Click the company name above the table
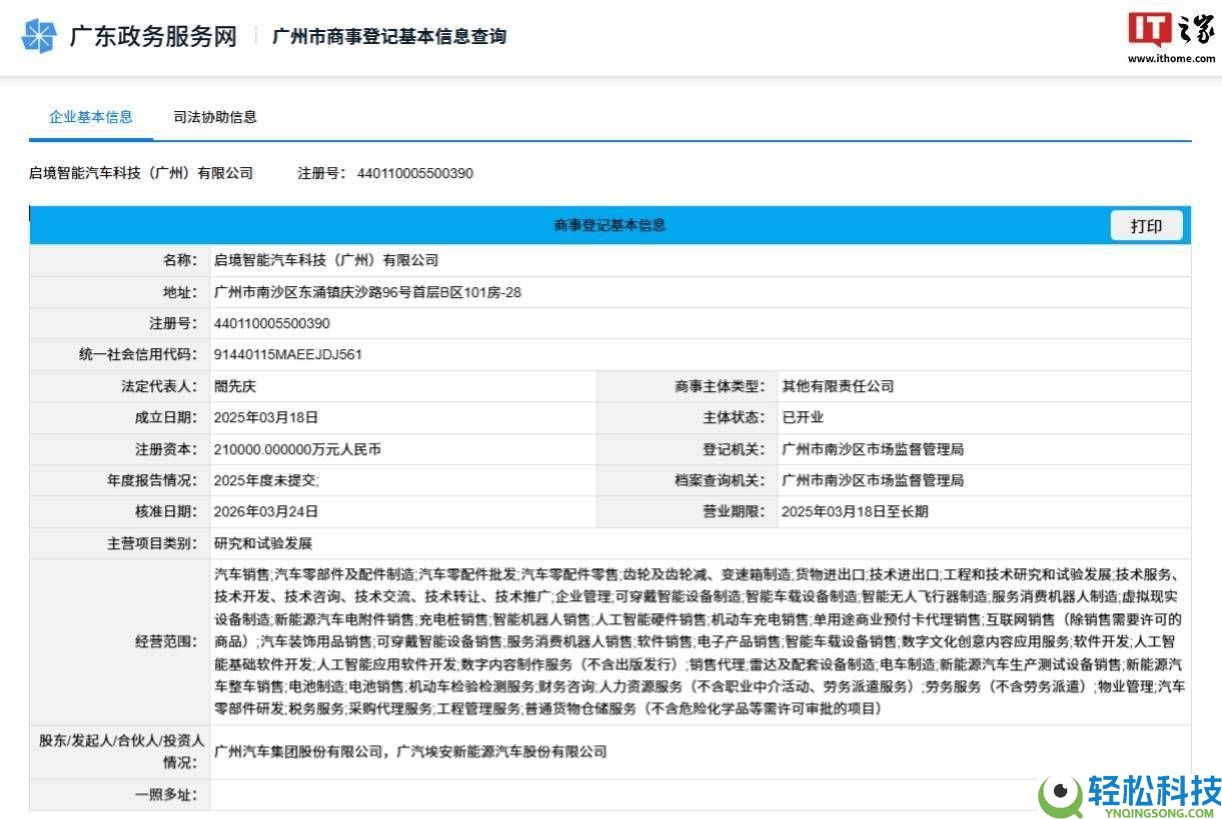Screen dimensions: 1222x819 pos(141,173)
